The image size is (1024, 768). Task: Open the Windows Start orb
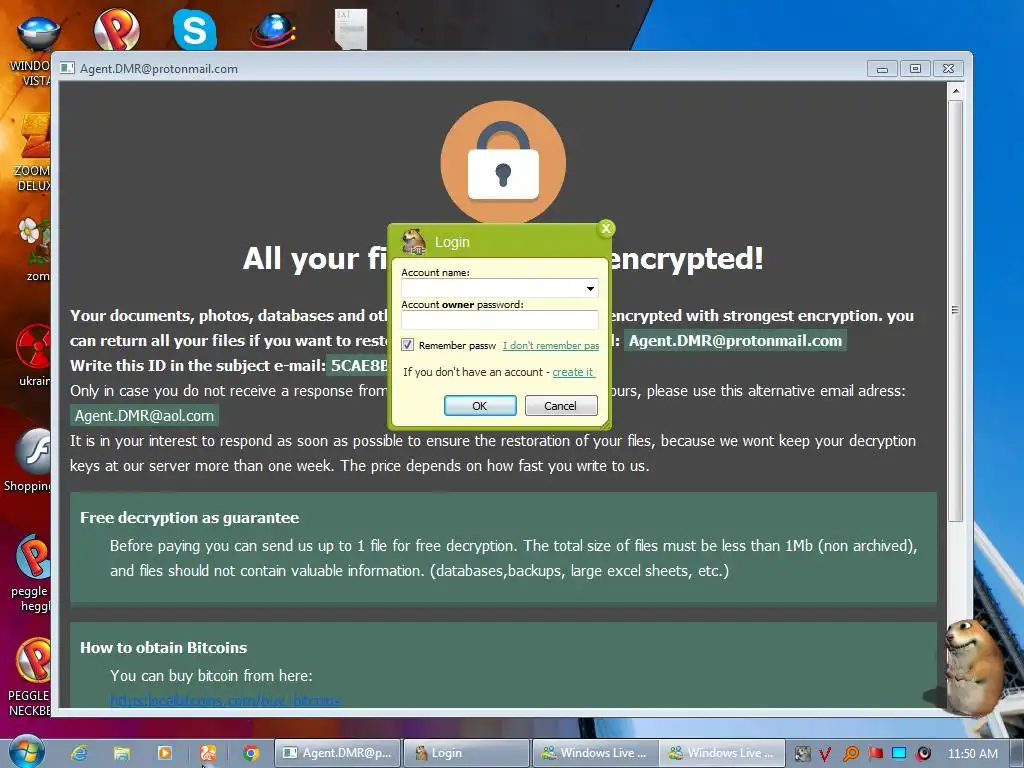pos(26,751)
